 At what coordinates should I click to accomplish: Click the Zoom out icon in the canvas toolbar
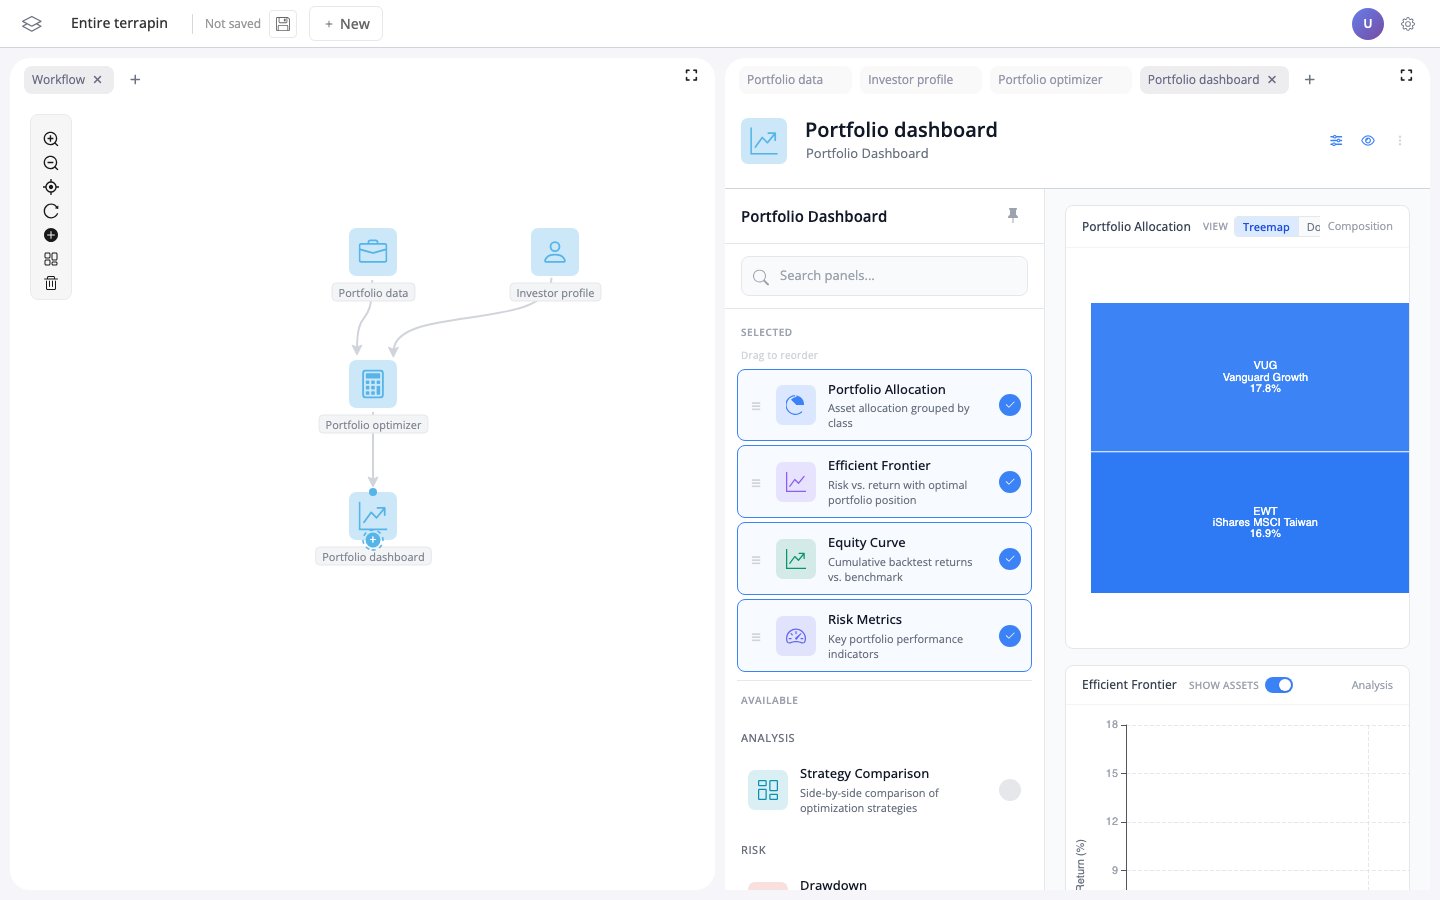(50, 163)
